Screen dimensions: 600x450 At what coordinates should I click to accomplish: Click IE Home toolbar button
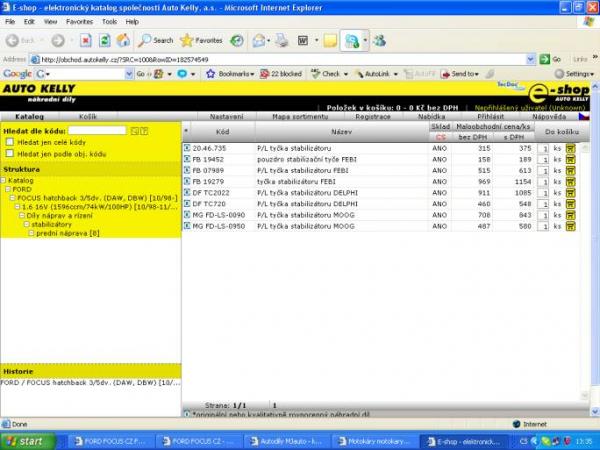pyautogui.click(x=122, y=41)
